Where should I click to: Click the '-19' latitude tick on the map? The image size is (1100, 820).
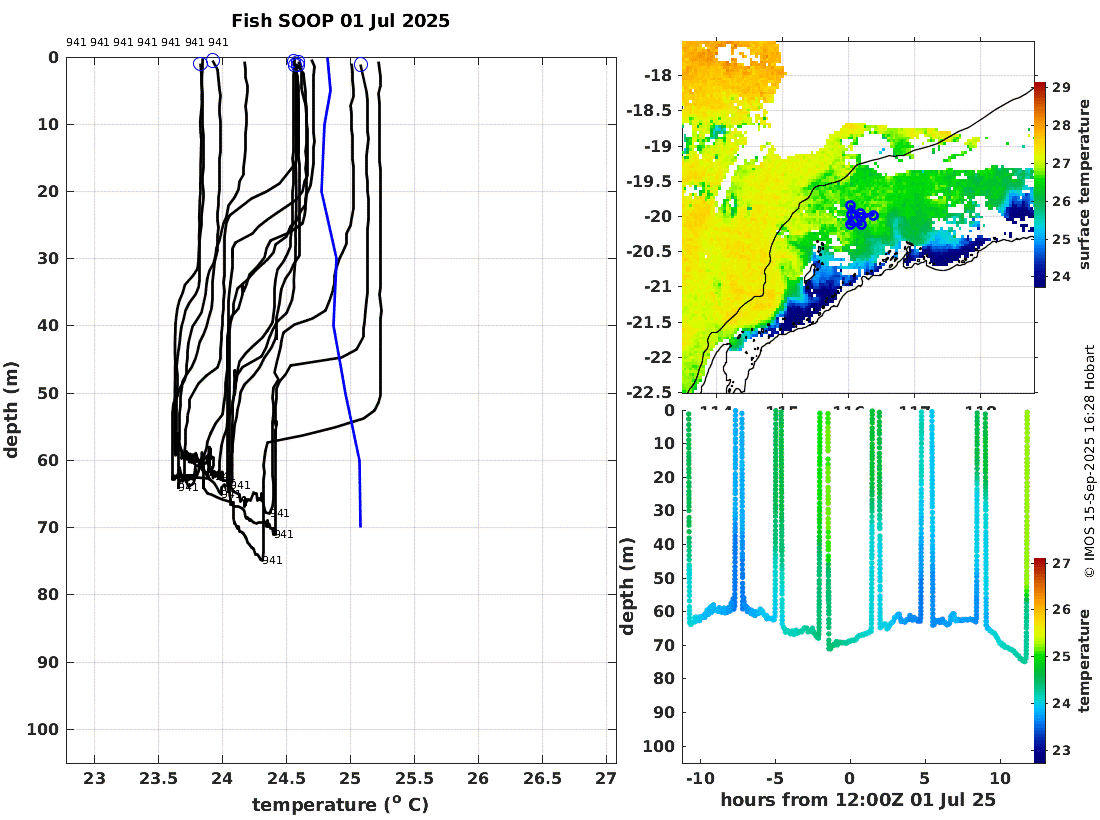pyautogui.click(x=658, y=146)
